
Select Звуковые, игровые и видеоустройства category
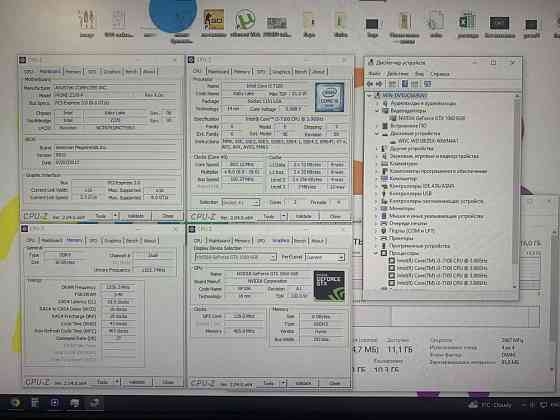click(x=434, y=156)
